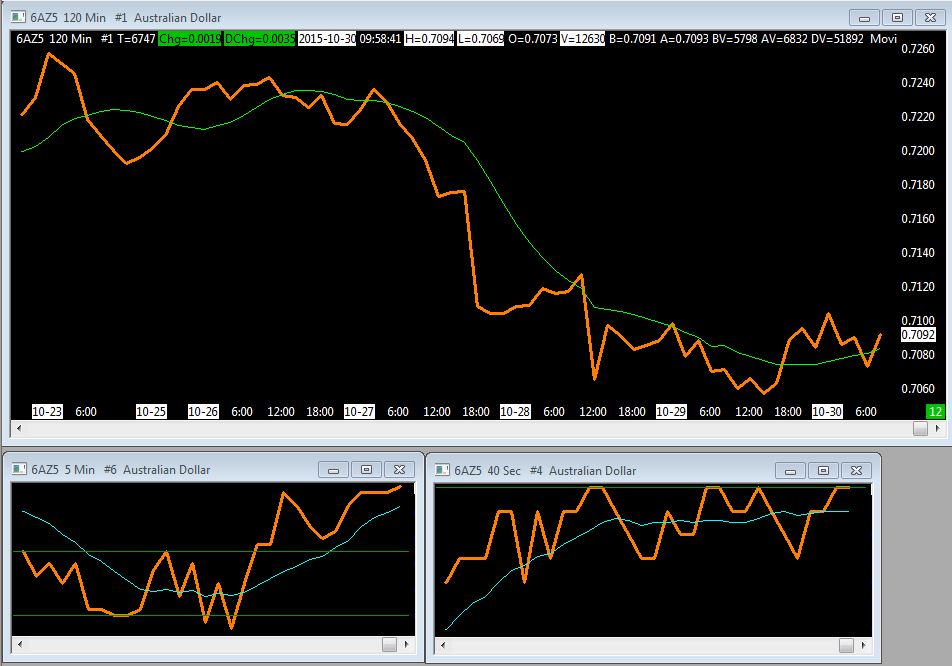The image size is (952, 666).
Task: Maximize the 6AZ5 120 Min chart window
Action: click(897, 18)
